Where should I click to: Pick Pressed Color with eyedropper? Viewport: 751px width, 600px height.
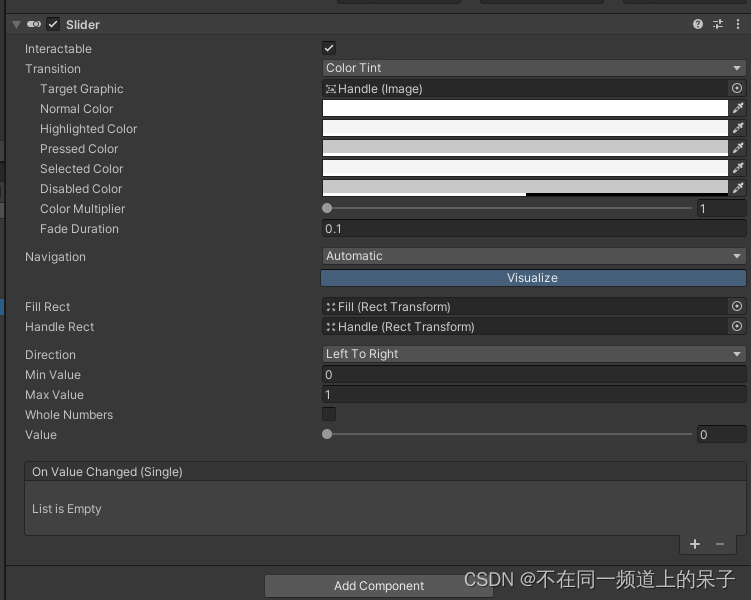[738, 148]
